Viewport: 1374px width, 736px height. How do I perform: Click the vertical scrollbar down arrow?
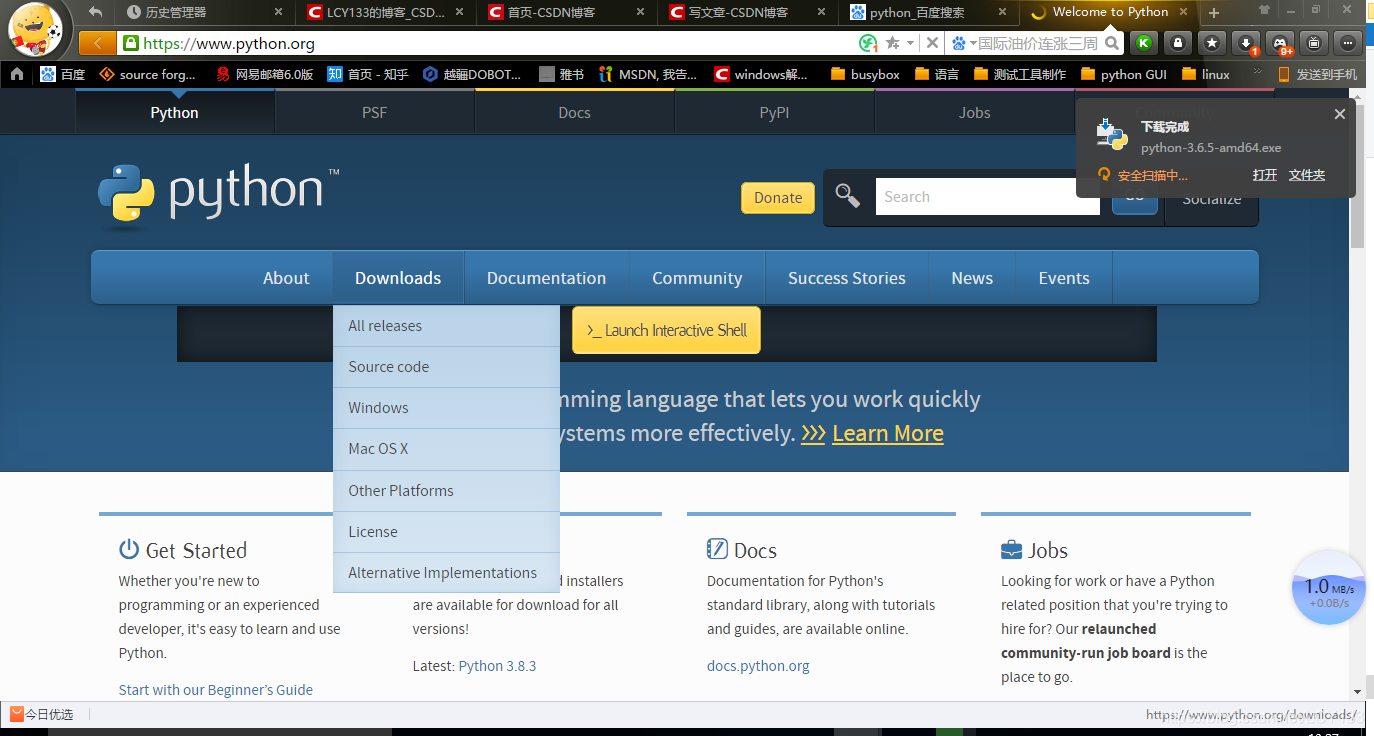point(1357,691)
